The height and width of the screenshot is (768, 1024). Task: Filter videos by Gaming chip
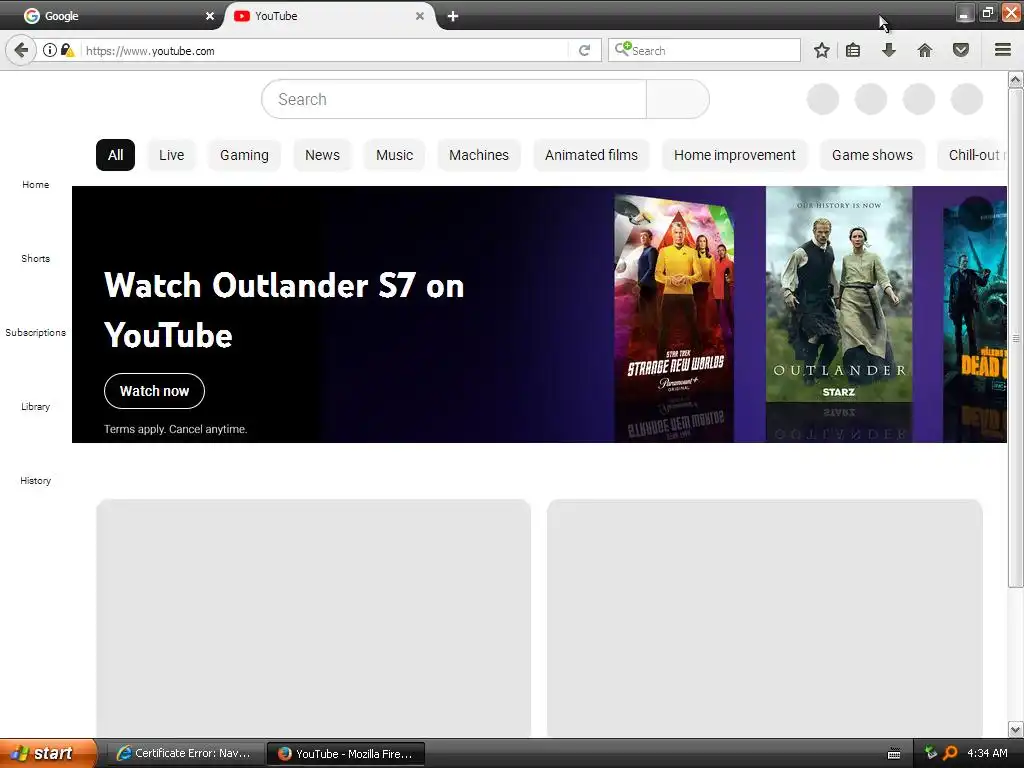click(244, 155)
